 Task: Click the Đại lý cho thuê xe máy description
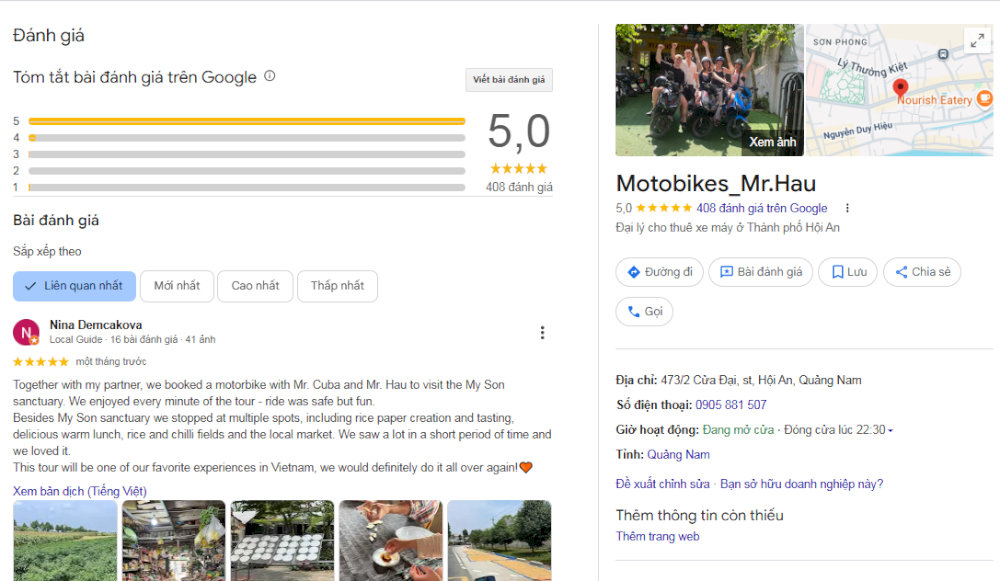click(728, 228)
